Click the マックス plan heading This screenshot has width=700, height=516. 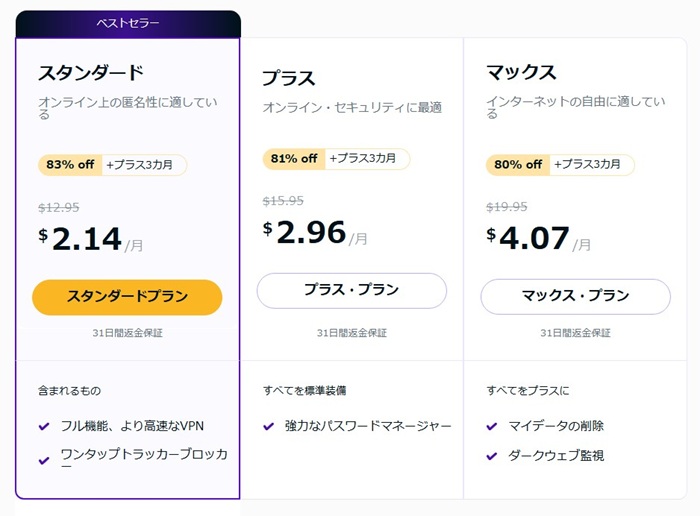click(x=521, y=73)
